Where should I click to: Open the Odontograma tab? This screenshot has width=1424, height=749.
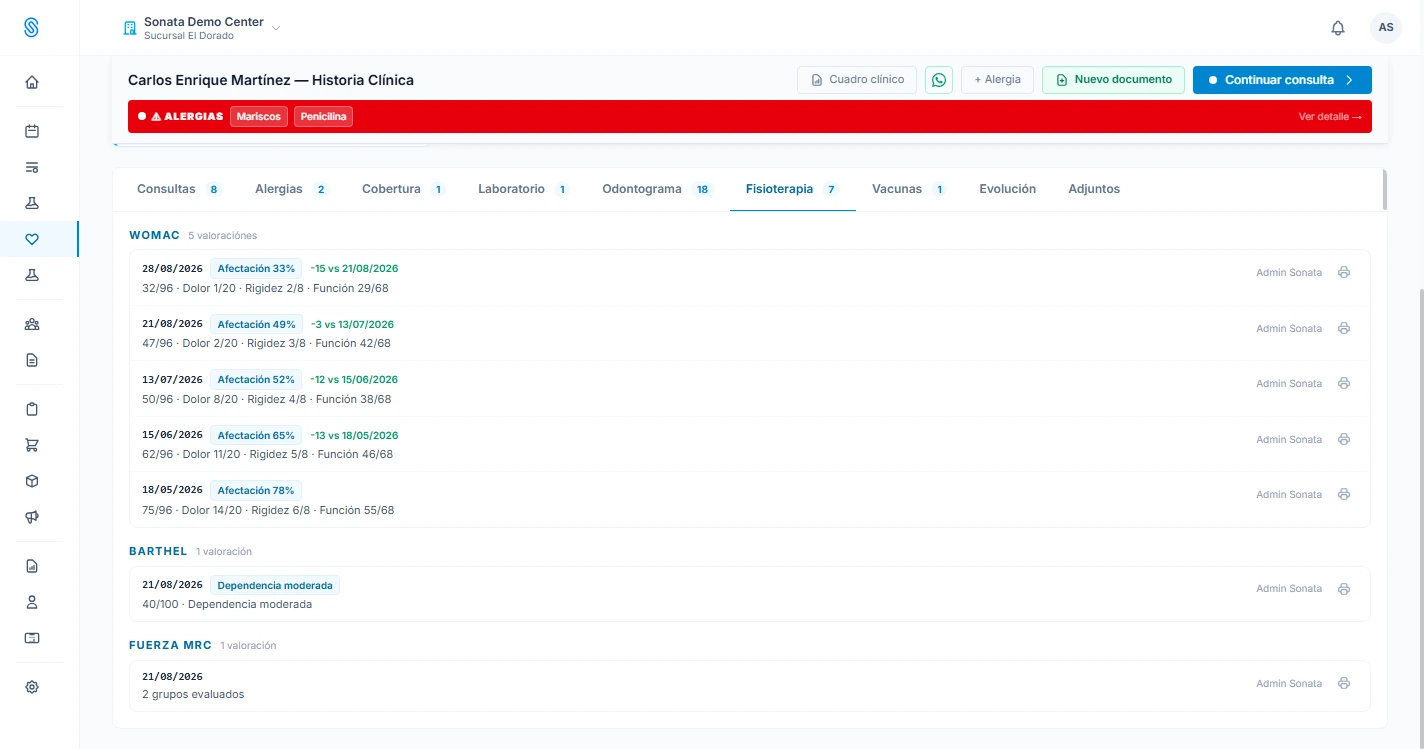[x=657, y=189]
